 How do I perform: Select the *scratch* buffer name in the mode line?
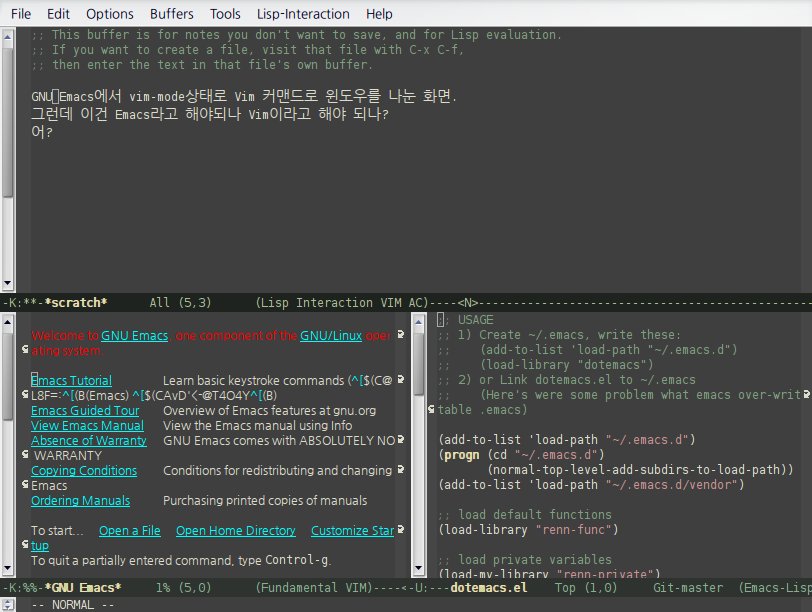point(75,302)
